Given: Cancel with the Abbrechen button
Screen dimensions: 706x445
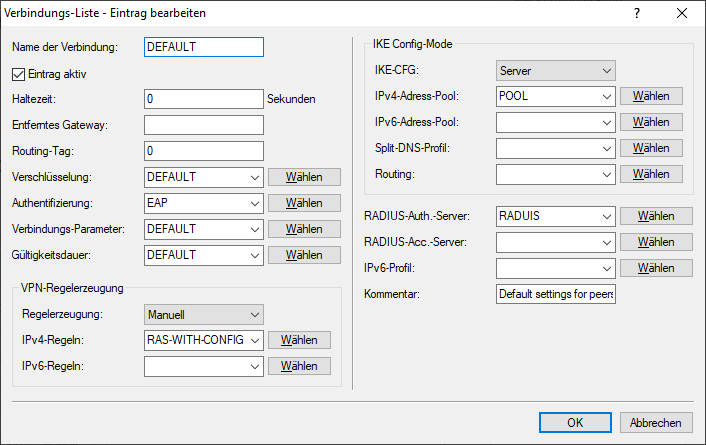Looking at the screenshot, I should tap(656, 423).
